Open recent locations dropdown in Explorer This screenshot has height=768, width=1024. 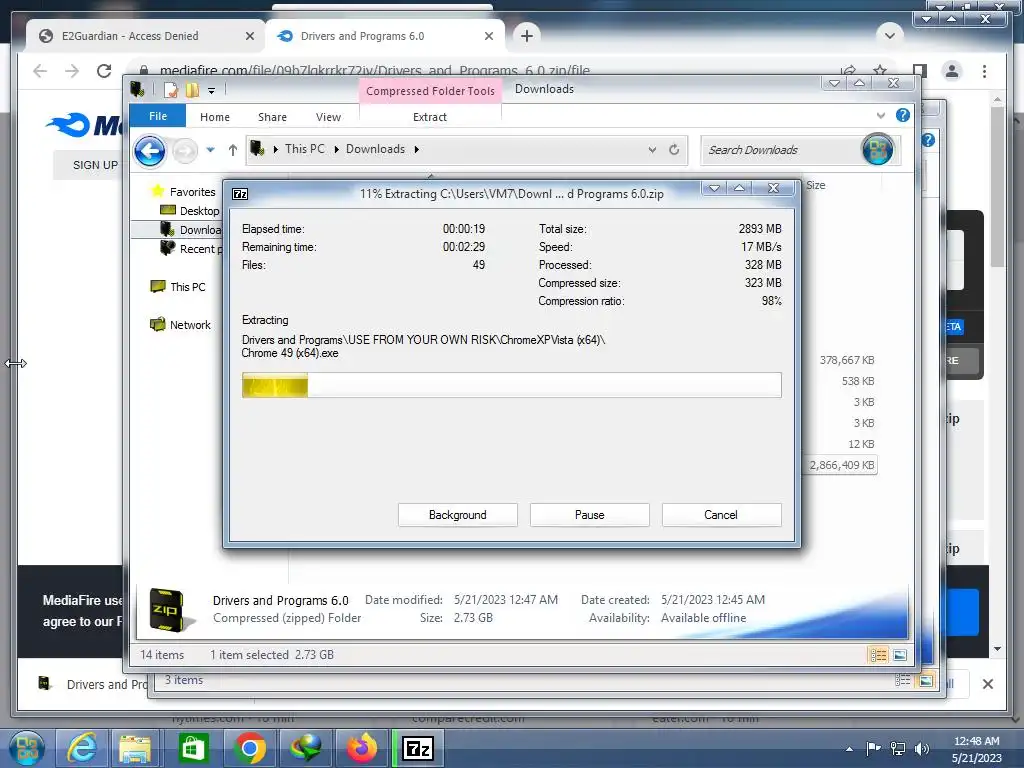click(x=210, y=150)
